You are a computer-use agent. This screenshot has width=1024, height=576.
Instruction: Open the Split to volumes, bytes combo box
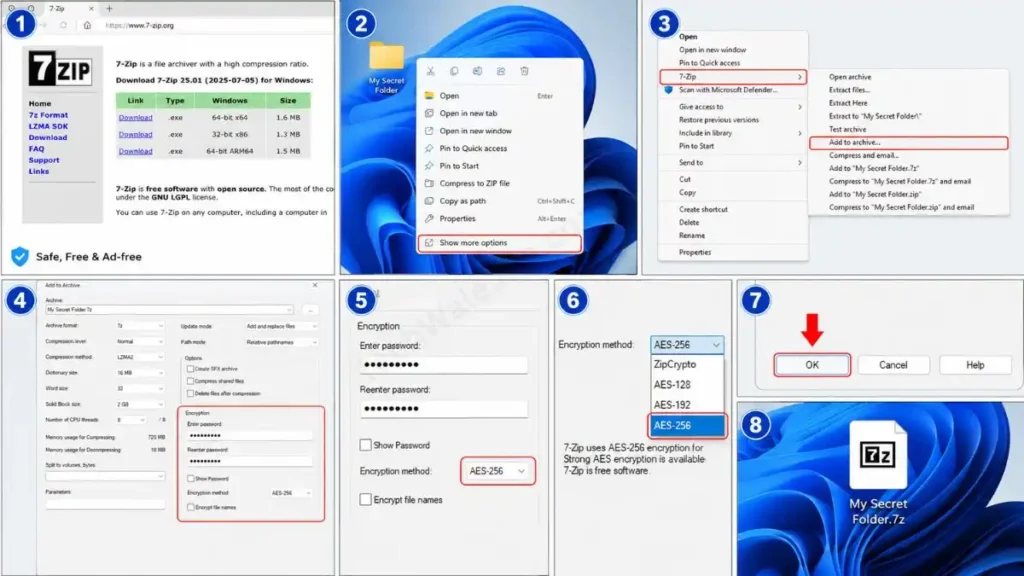[x=105, y=476]
